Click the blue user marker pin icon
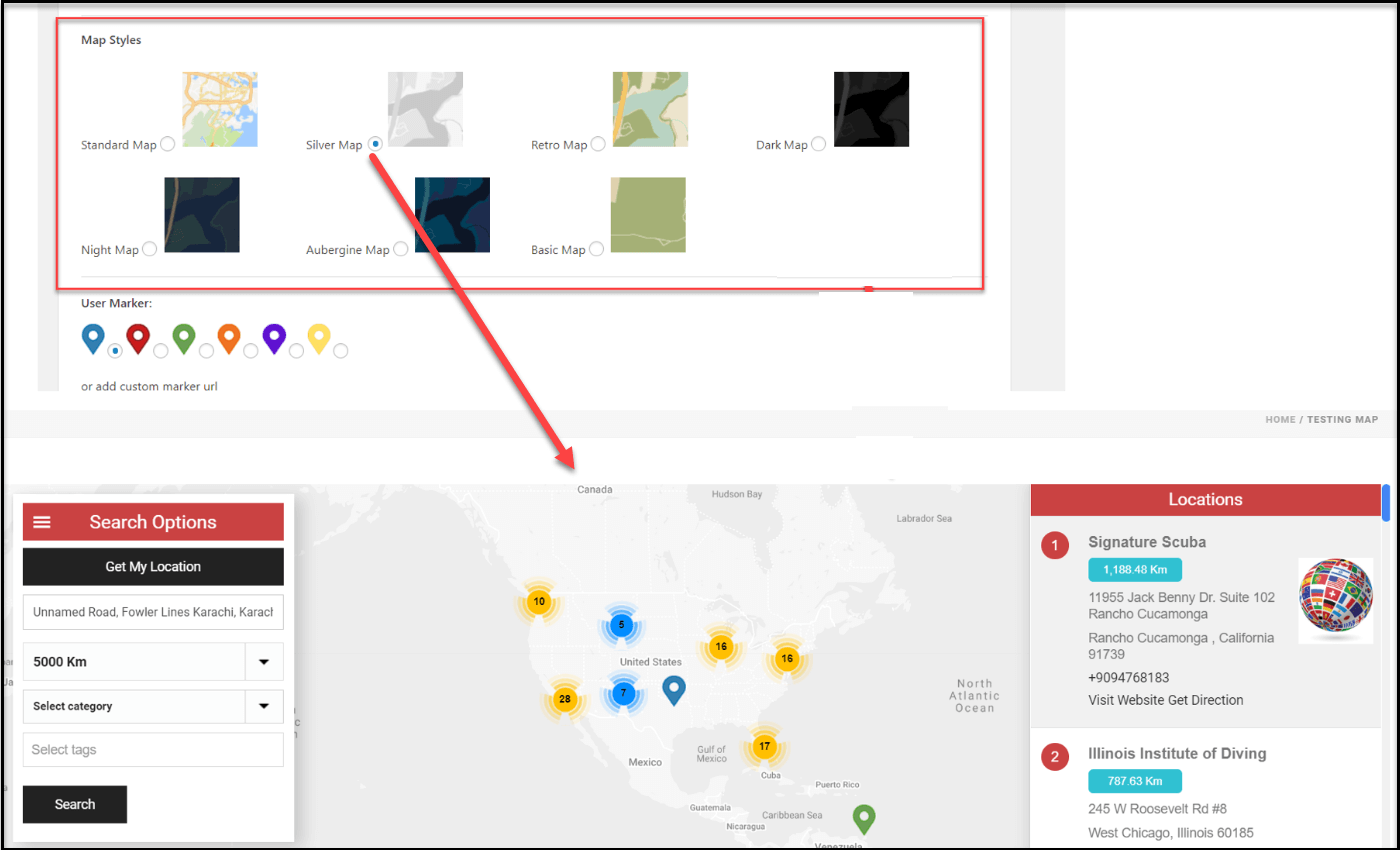 93,339
